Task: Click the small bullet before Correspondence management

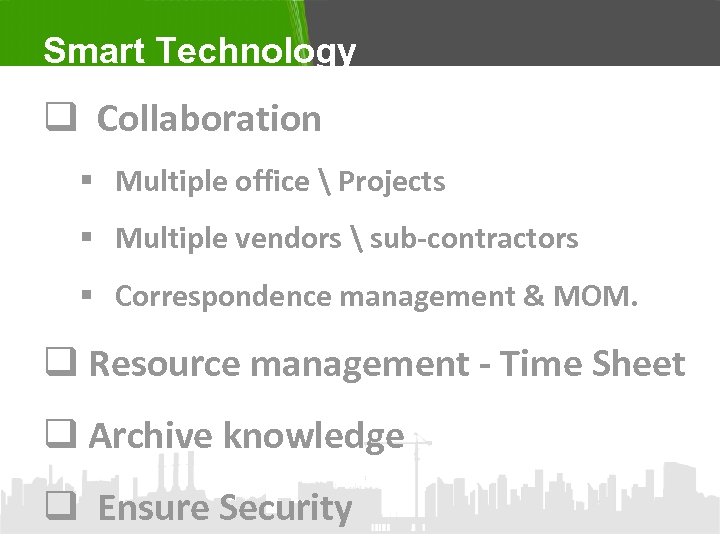Action: coord(89,296)
